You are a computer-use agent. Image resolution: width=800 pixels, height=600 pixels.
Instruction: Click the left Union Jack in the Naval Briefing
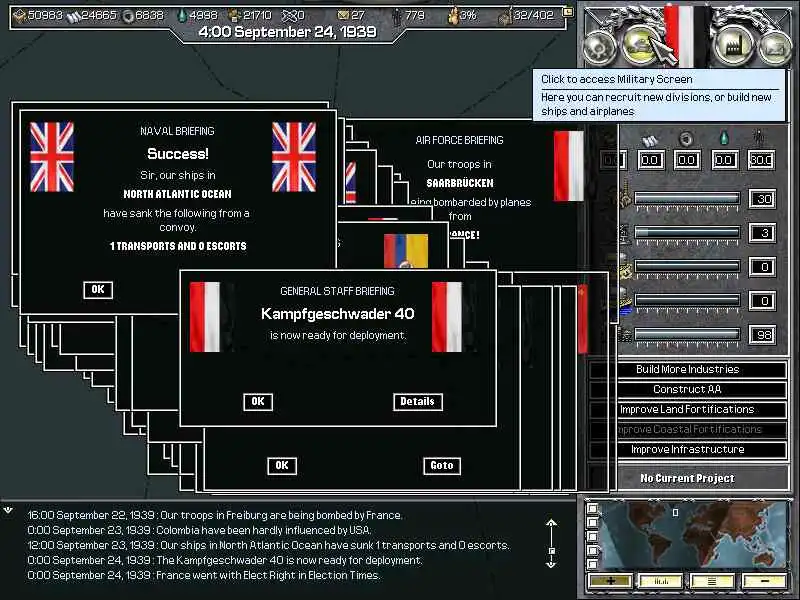[52, 157]
